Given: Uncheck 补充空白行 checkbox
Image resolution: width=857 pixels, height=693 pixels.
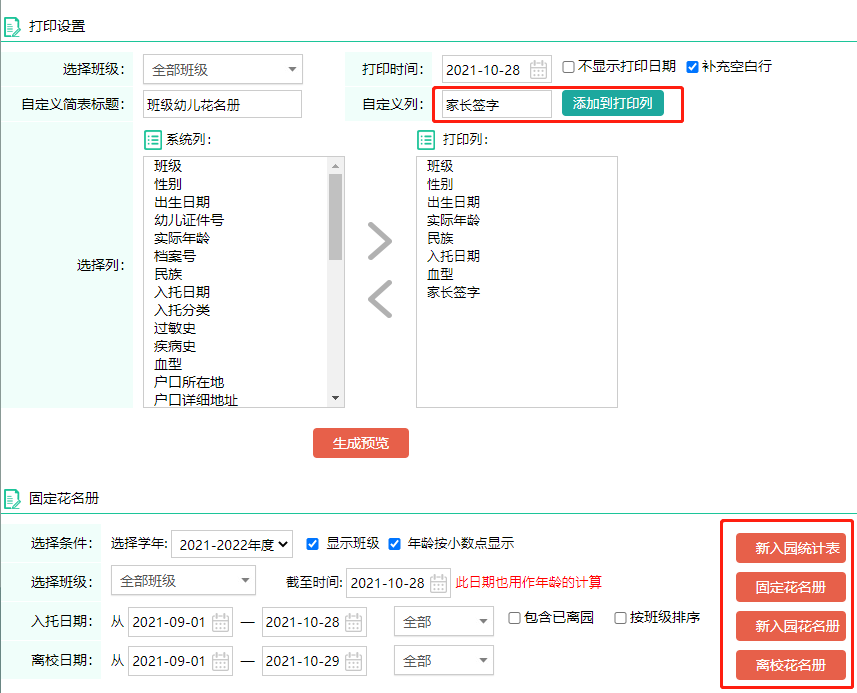Looking at the screenshot, I should [x=692, y=67].
